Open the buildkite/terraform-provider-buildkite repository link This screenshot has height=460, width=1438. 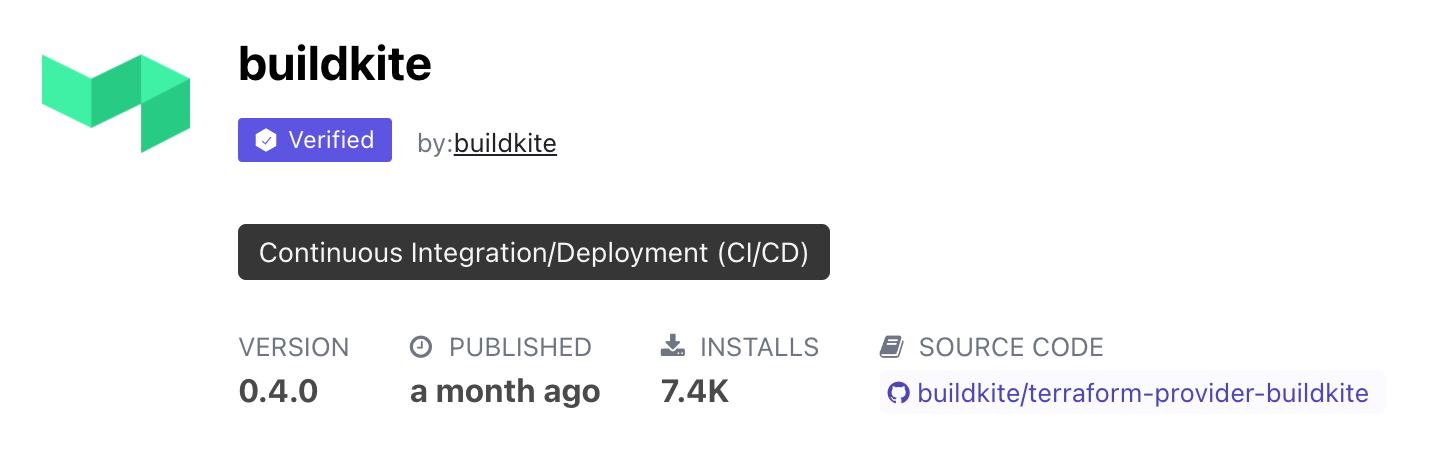(x=1142, y=393)
